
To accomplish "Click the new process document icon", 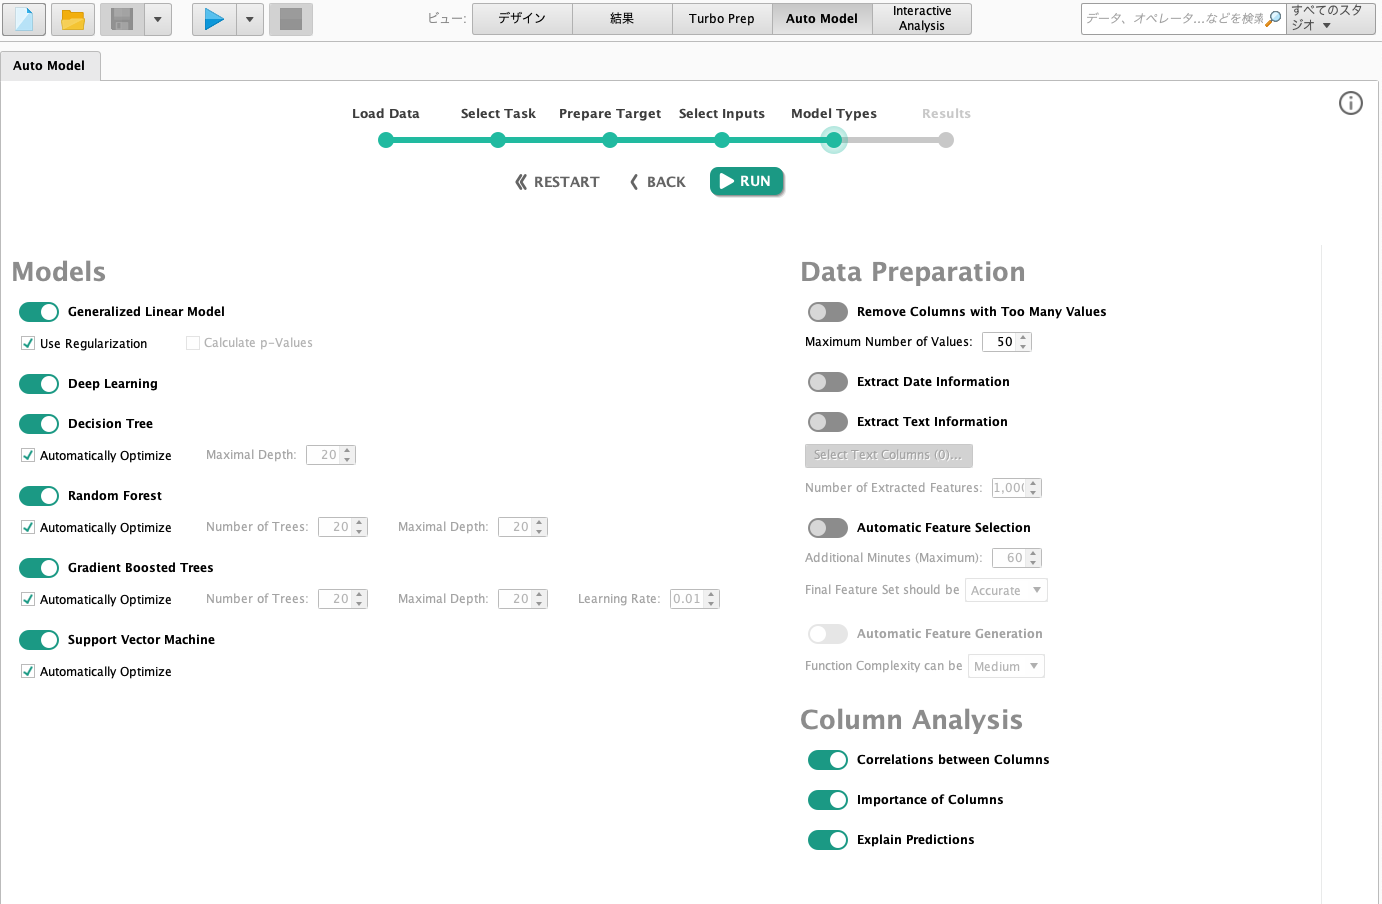I will click(24, 19).
